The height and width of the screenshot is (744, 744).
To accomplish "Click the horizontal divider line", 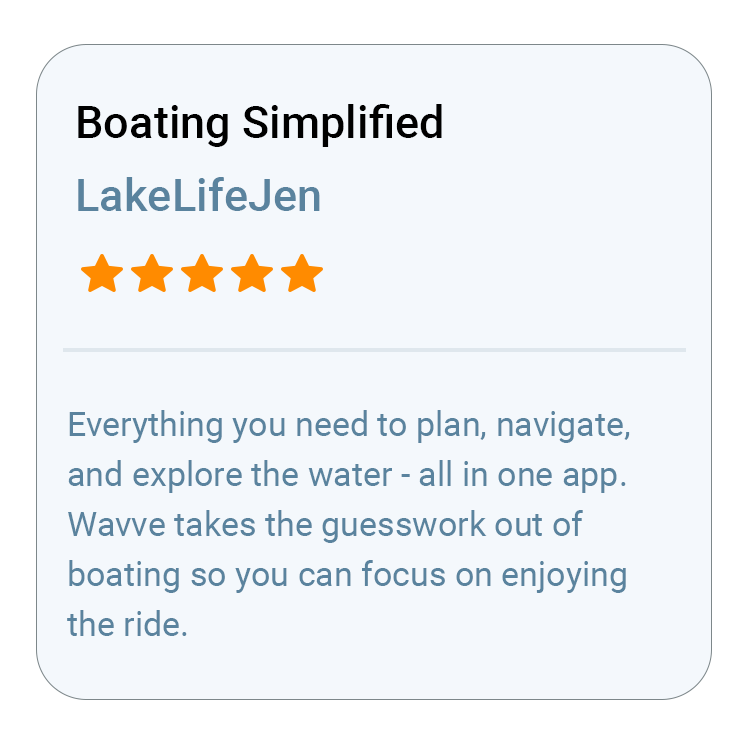I will [x=374, y=350].
